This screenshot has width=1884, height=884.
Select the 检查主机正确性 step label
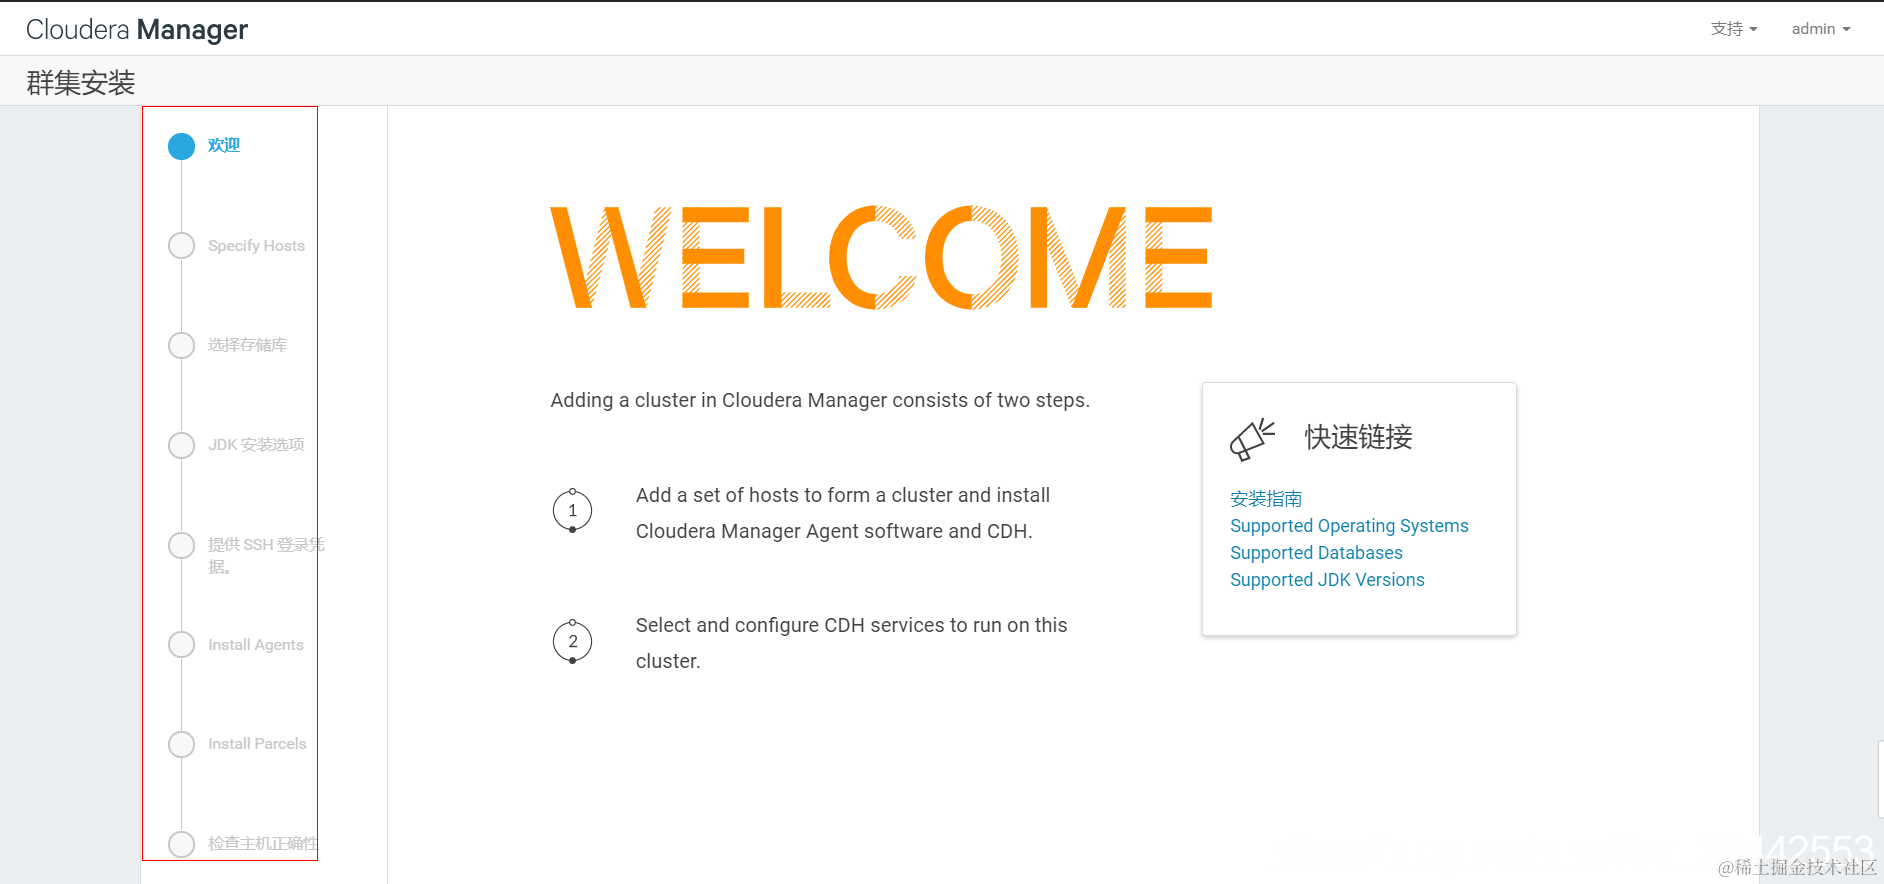pos(263,843)
